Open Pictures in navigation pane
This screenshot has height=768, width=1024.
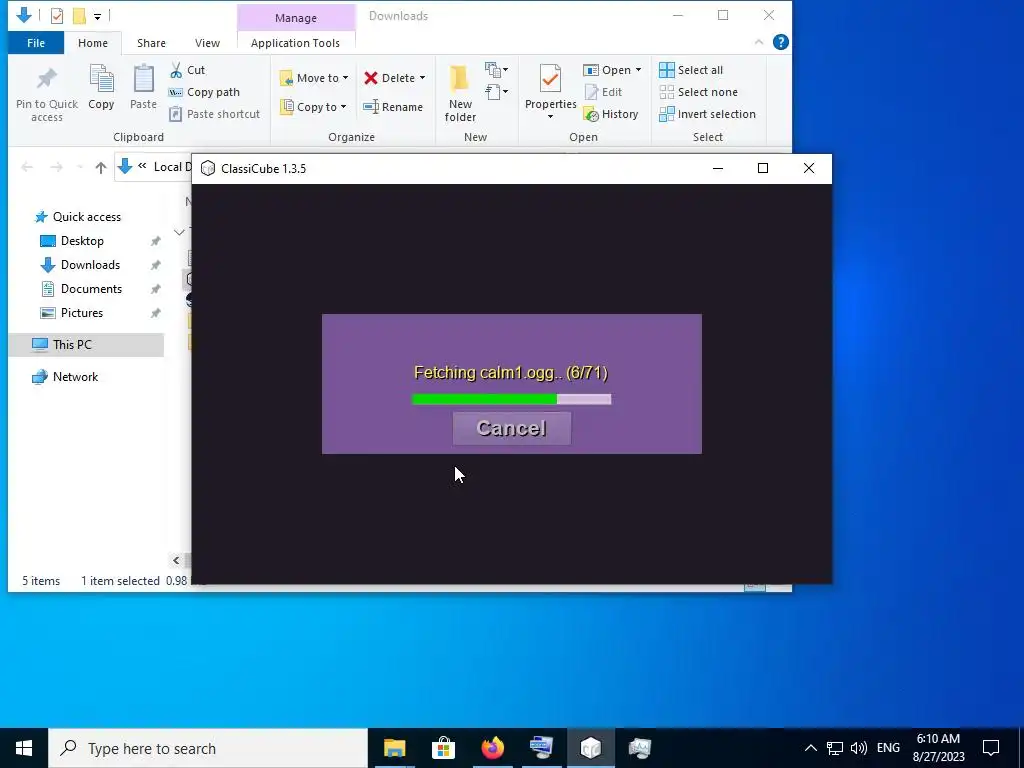point(82,313)
